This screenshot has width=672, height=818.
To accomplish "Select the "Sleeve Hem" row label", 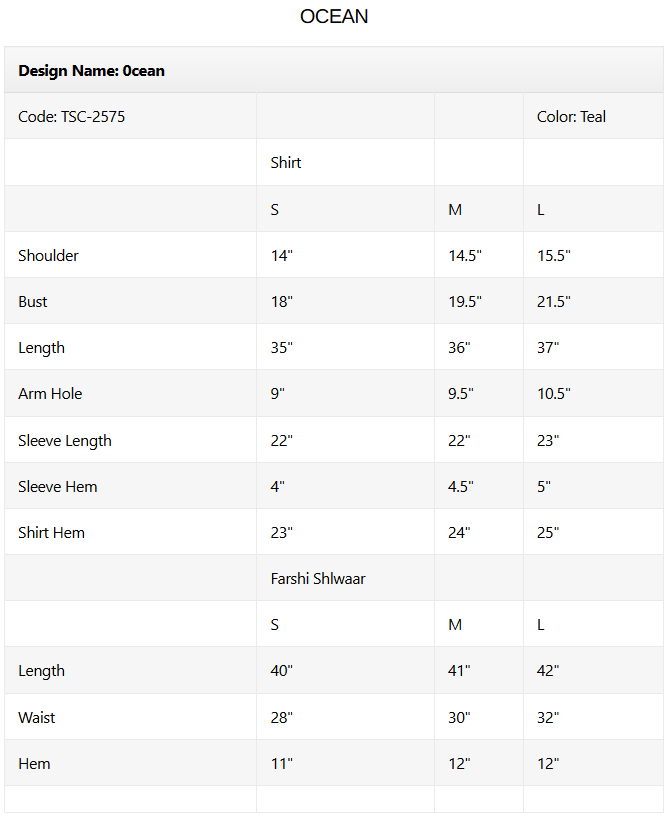I will [58, 487].
